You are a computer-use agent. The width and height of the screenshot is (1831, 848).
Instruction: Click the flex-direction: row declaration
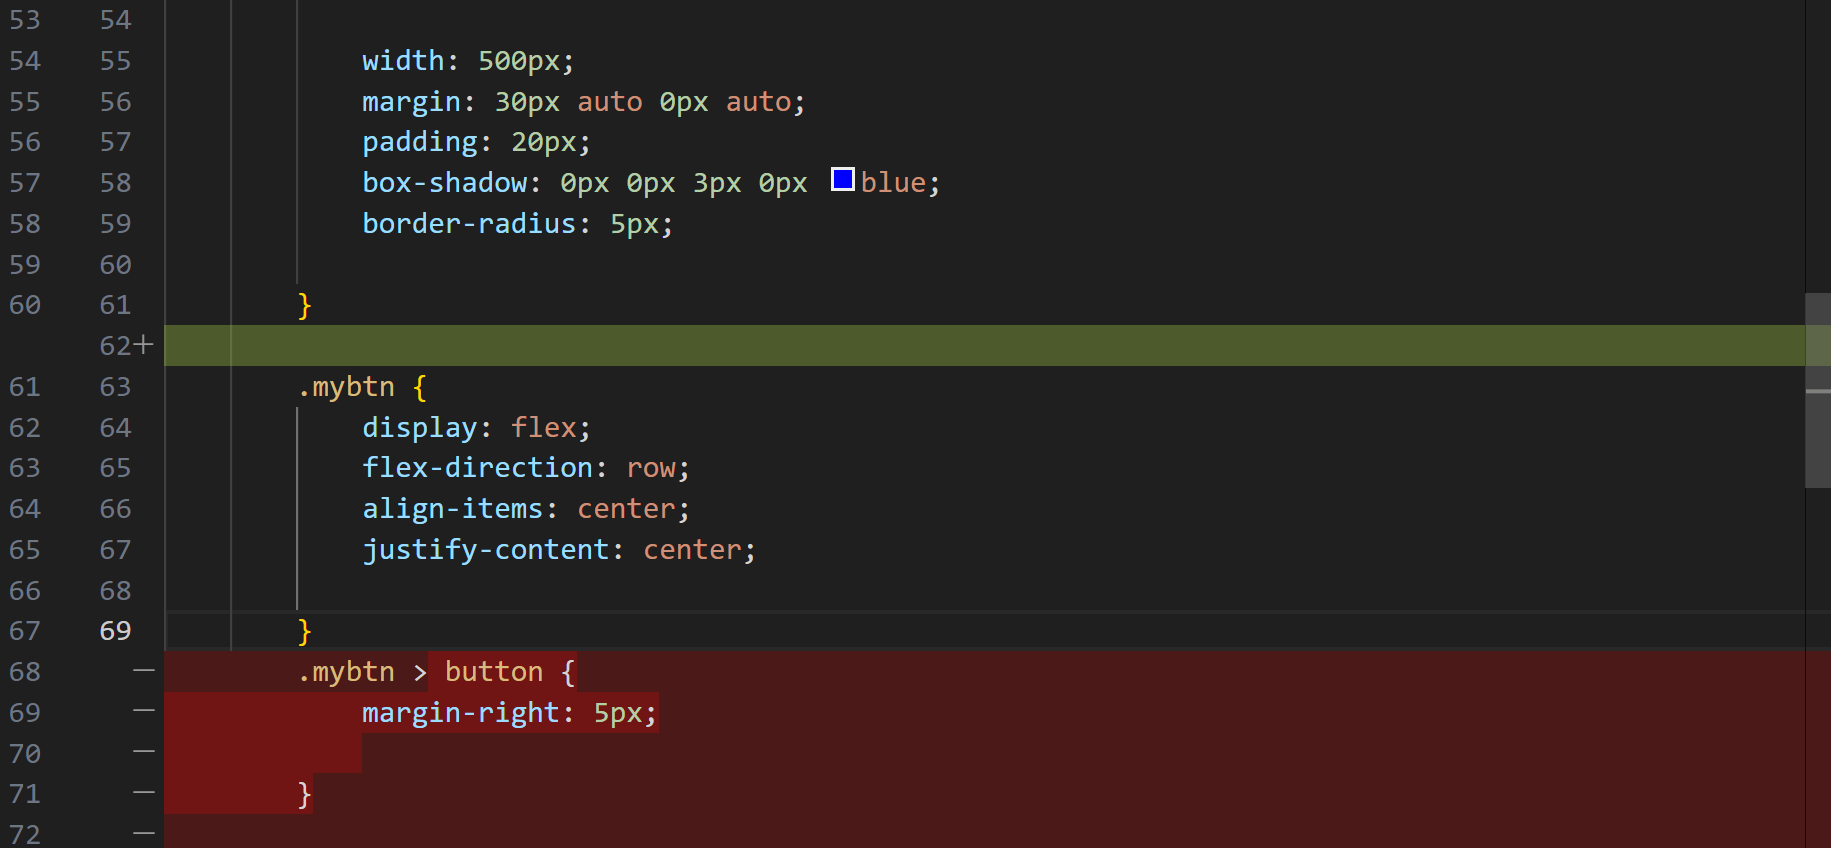526,468
